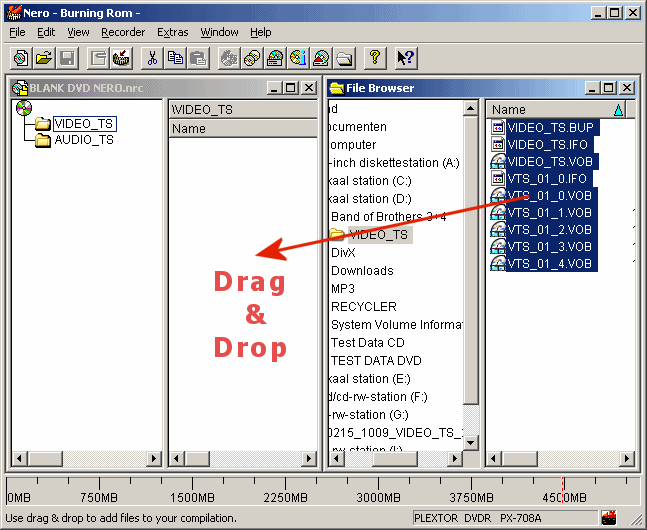Open the compilation info toolbar icon
This screenshot has width=647, height=530.
coord(98,58)
